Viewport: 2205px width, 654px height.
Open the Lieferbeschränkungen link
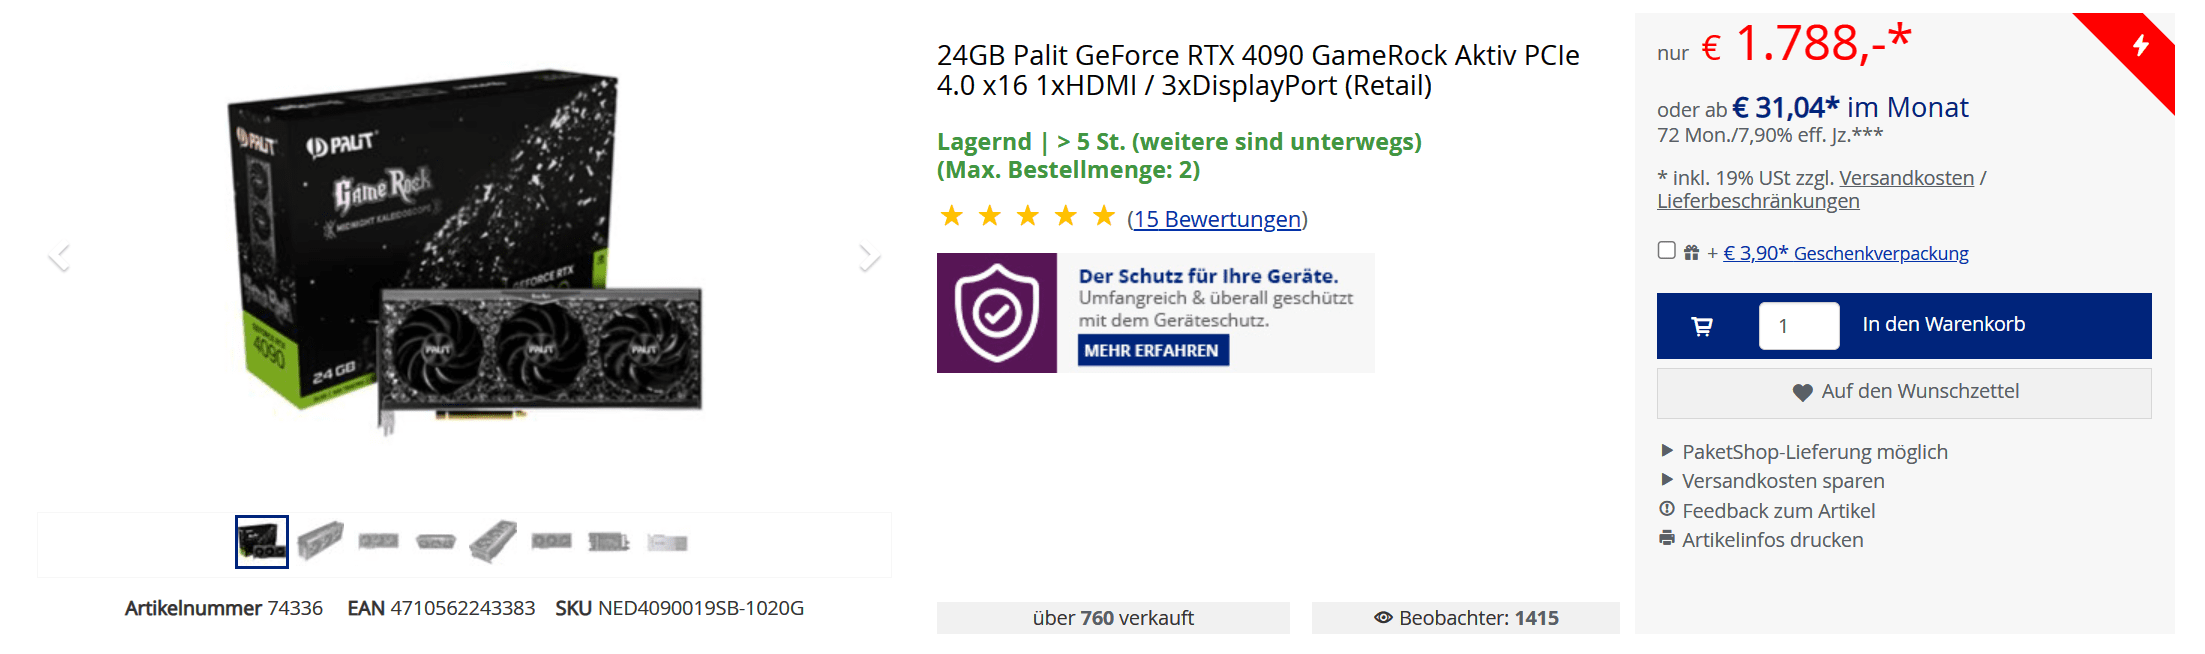1758,201
